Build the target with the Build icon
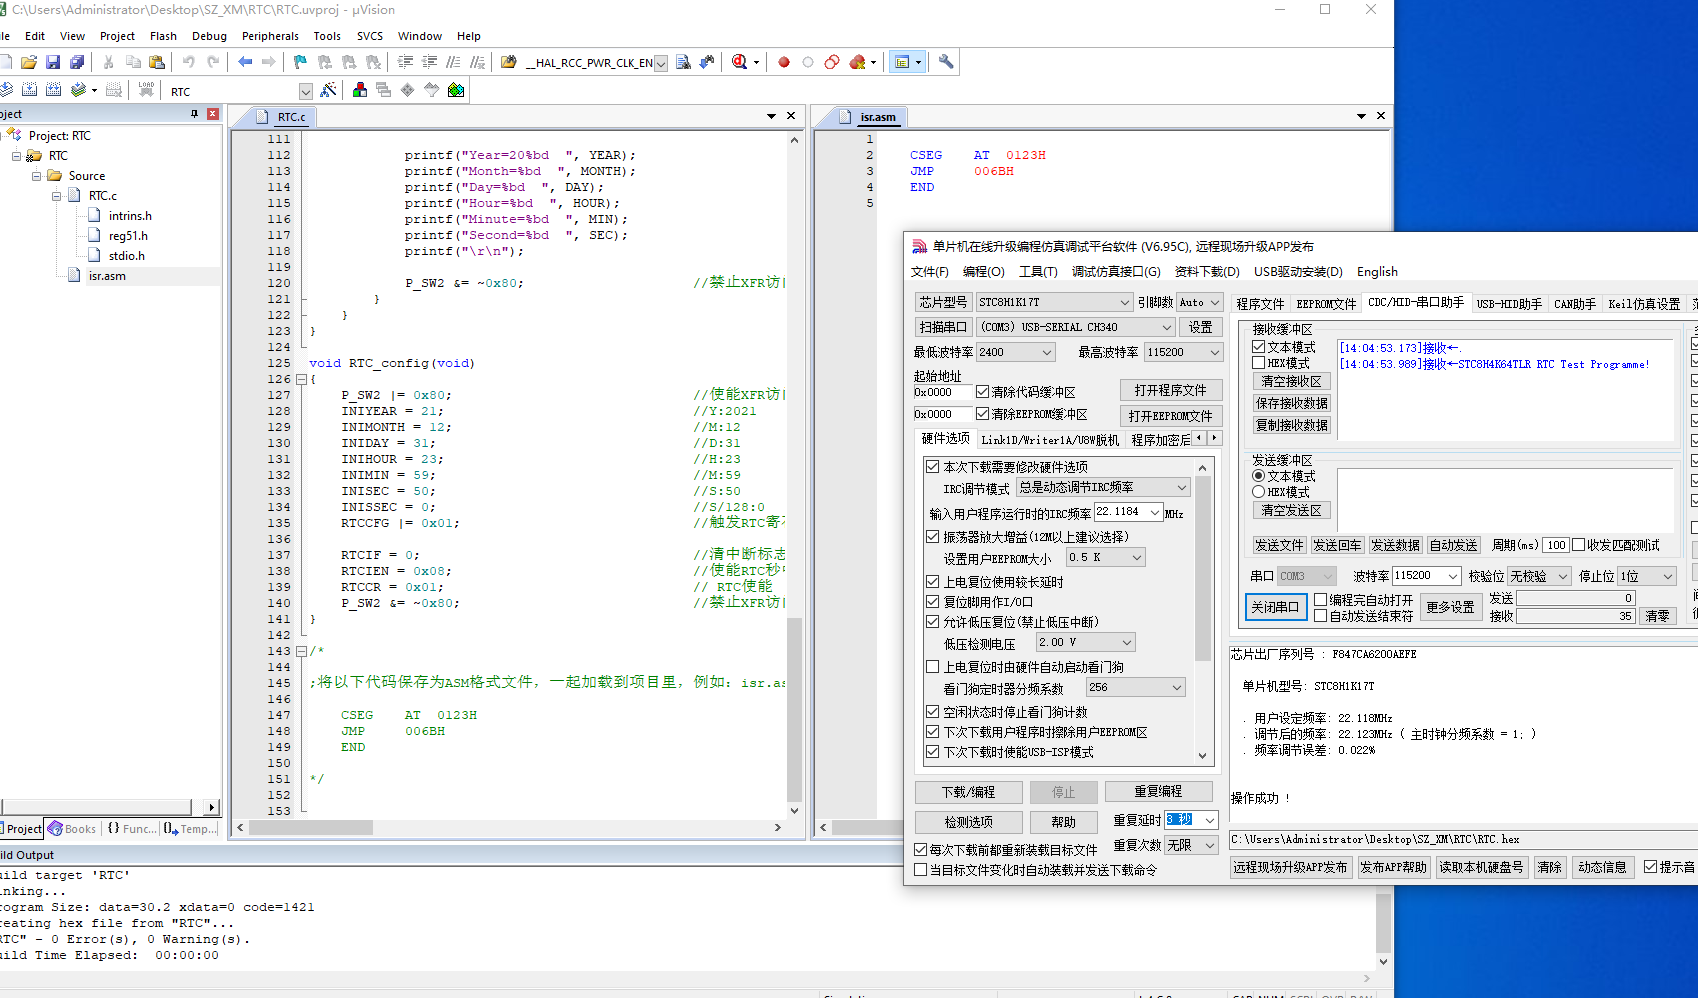 pyautogui.click(x=29, y=90)
